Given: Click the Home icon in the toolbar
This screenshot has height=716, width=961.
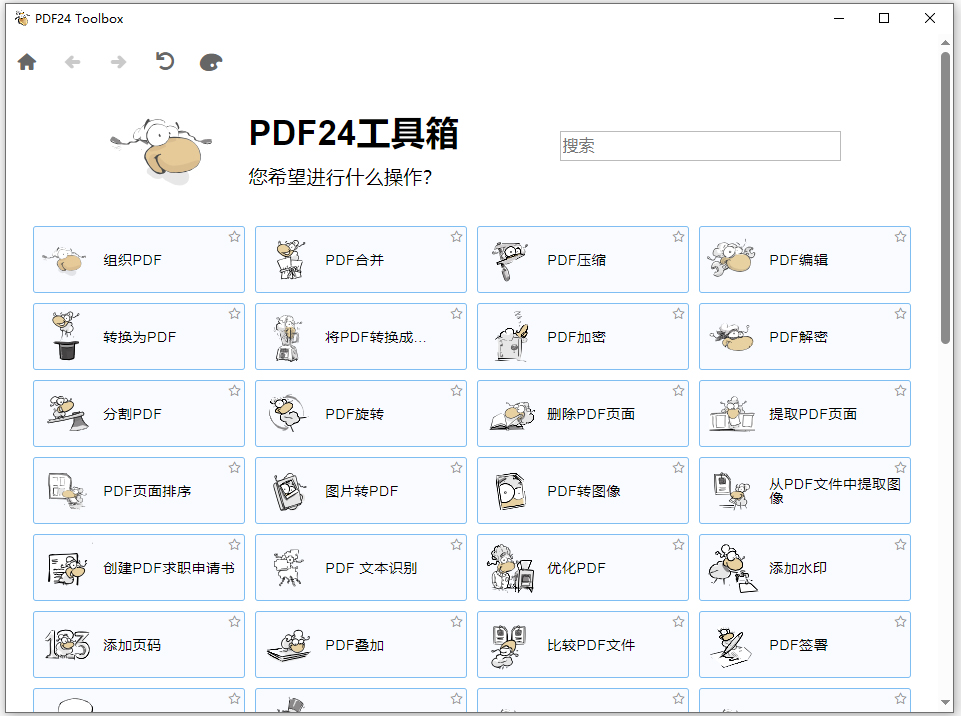Looking at the screenshot, I should [27, 61].
